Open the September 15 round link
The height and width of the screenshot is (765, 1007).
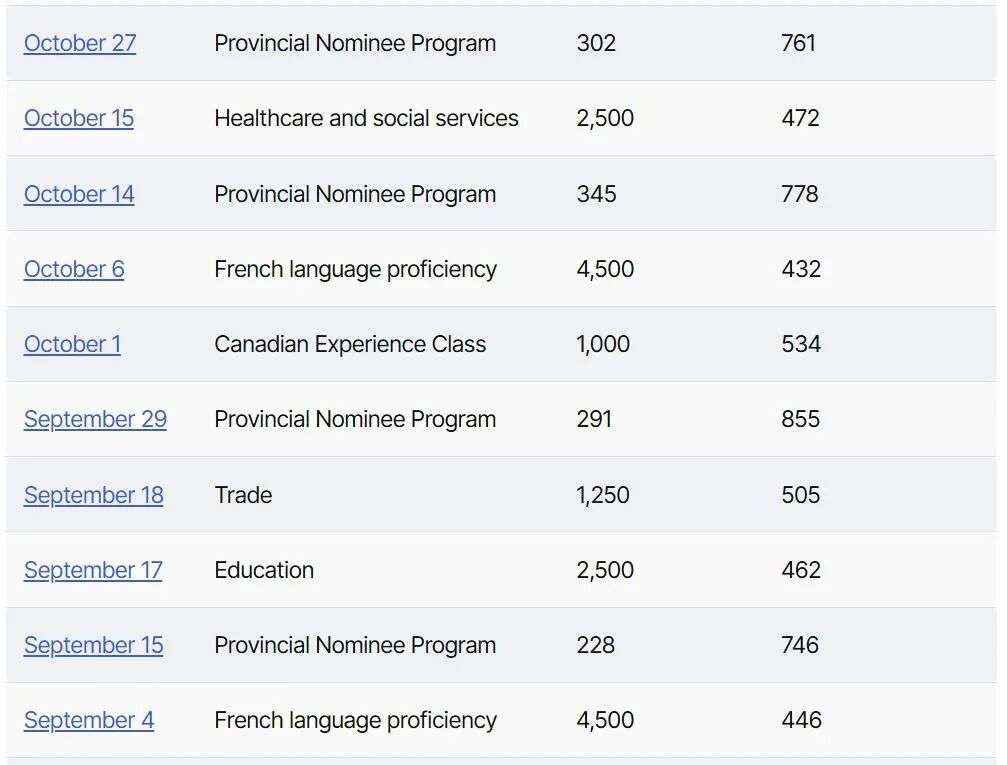(93, 645)
